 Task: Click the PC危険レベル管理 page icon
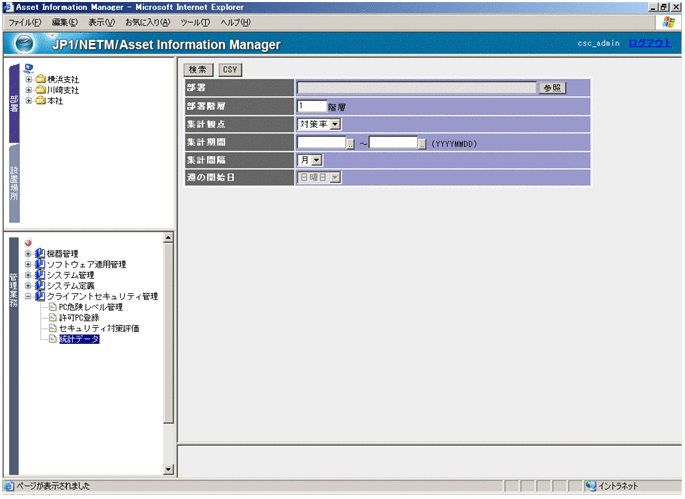pyautogui.click(x=53, y=307)
